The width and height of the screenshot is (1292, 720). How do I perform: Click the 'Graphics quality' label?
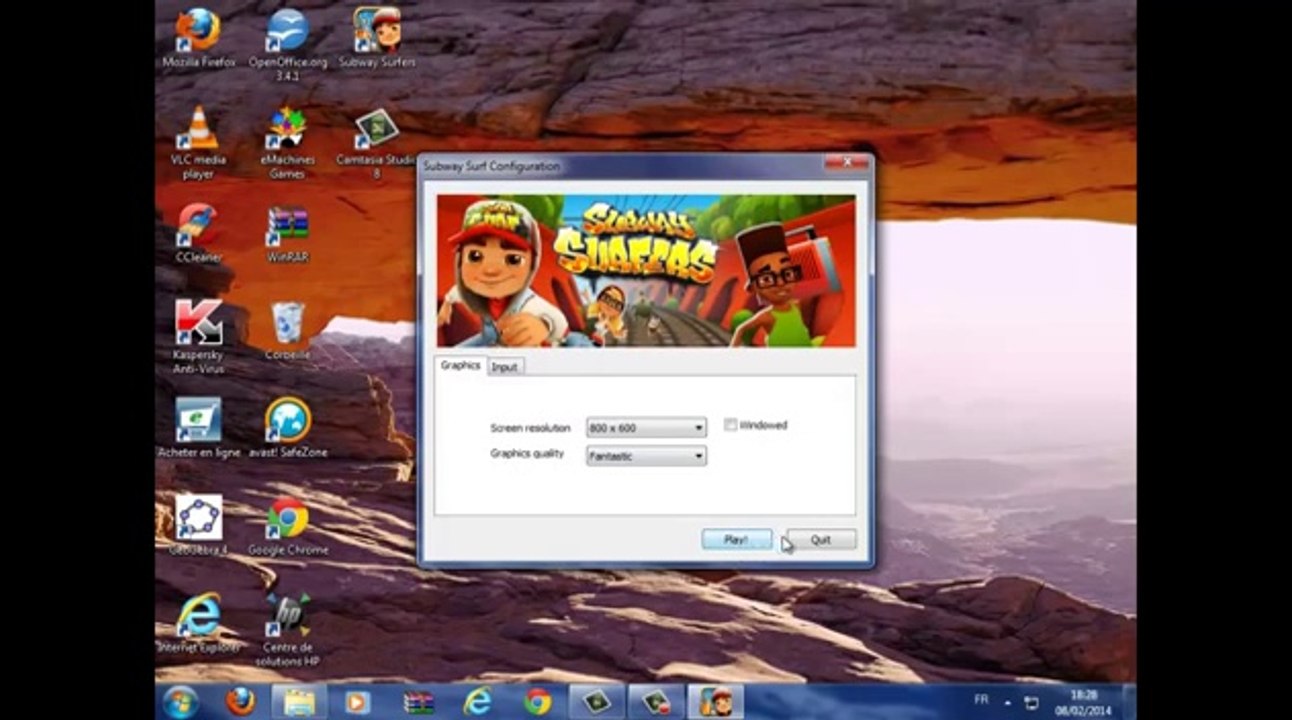click(527, 454)
